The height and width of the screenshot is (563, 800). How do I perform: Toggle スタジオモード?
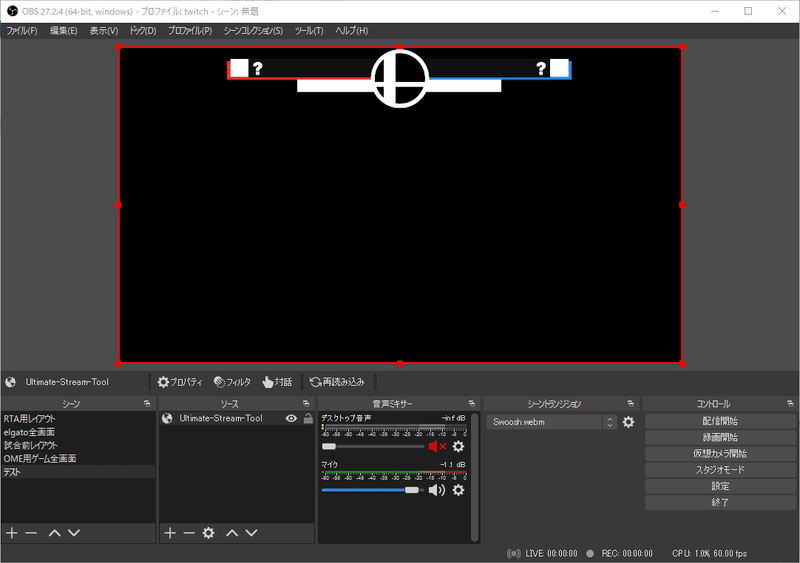[x=720, y=470]
